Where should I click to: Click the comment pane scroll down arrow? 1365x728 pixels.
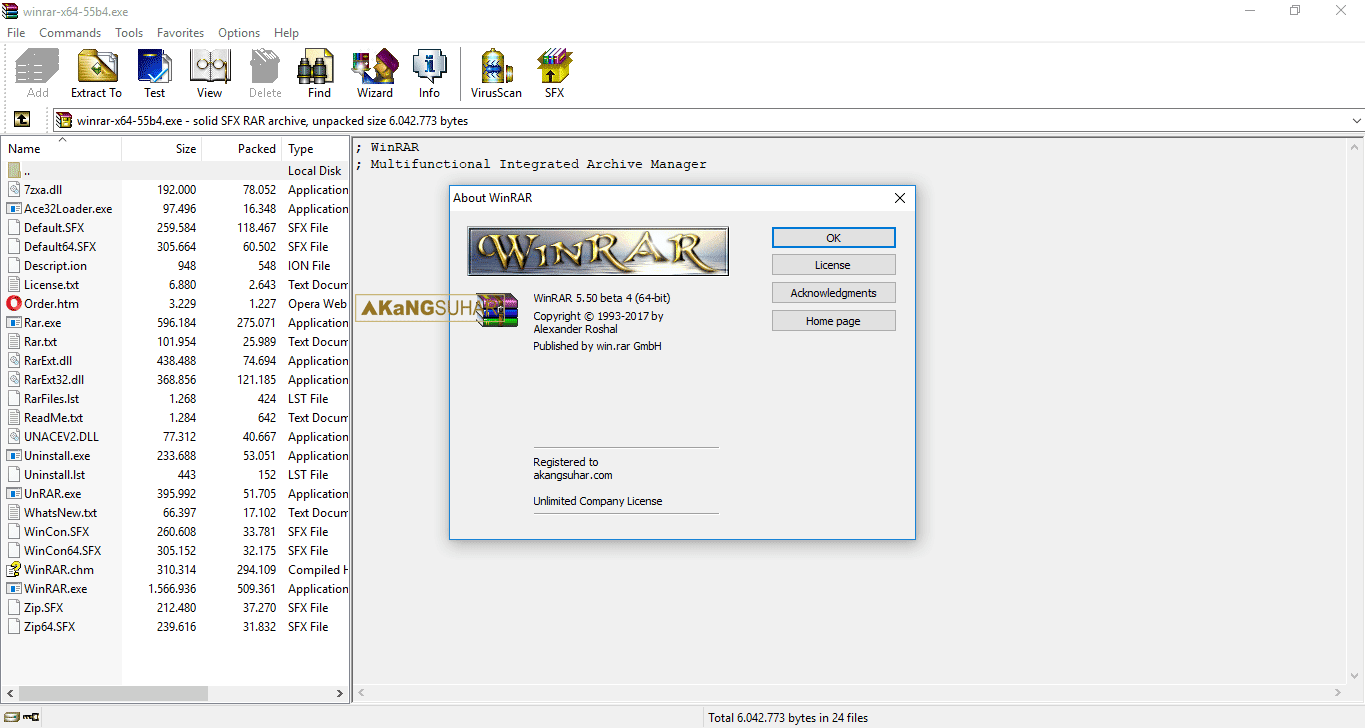(1356, 676)
